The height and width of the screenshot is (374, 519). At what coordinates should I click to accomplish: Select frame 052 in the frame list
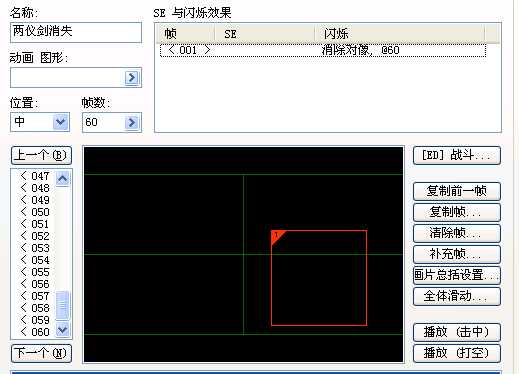pyautogui.click(x=35, y=236)
